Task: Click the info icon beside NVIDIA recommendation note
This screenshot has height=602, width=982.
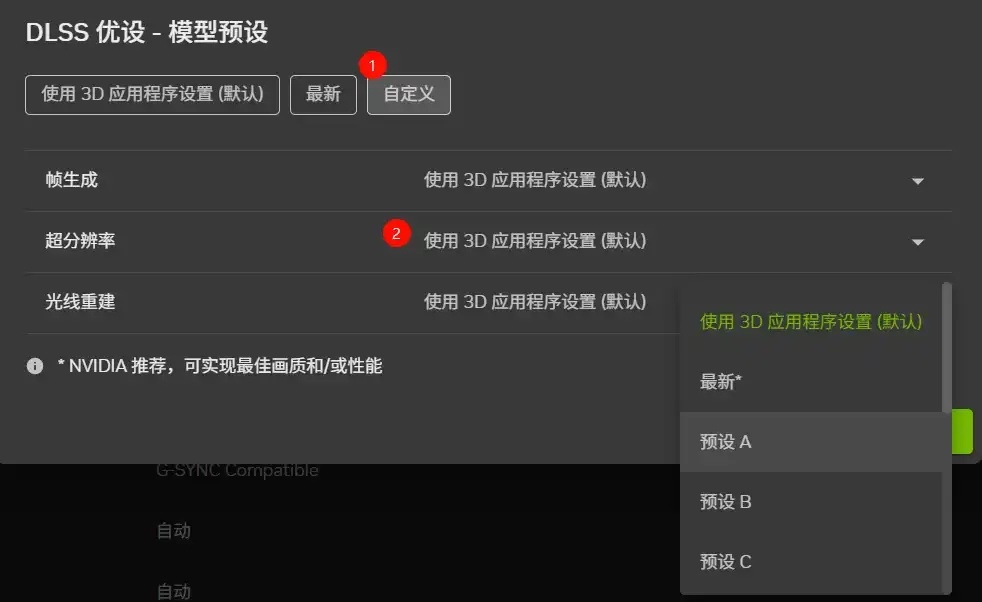Action: point(35,366)
